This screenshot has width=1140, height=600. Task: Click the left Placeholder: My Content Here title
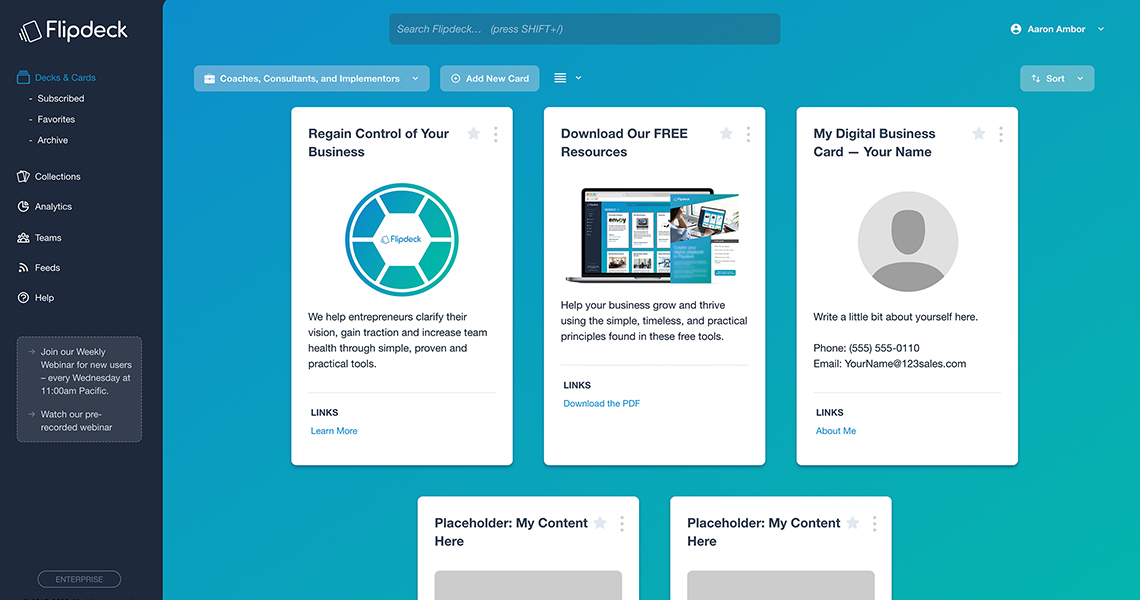[x=511, y=532]
